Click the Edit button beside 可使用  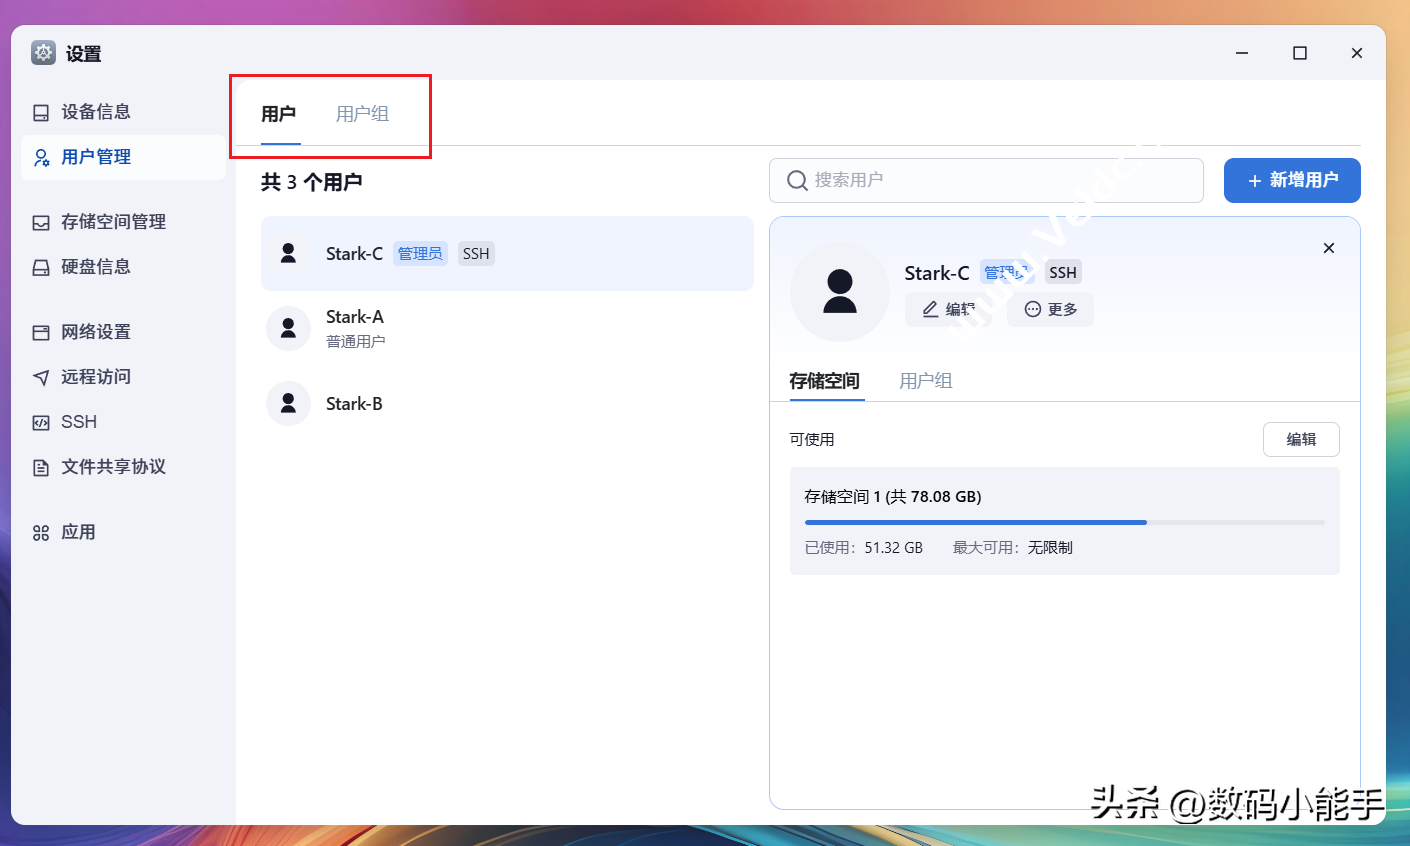coord(1300,439)
